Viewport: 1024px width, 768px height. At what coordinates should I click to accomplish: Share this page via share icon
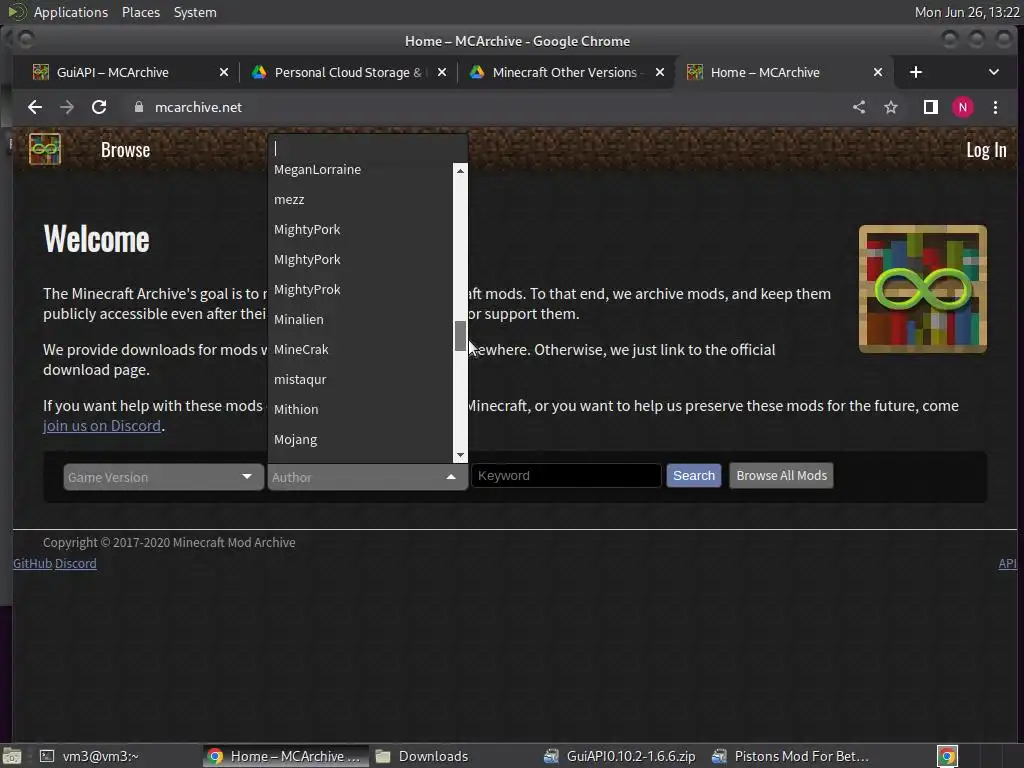(x=859, y=107)
